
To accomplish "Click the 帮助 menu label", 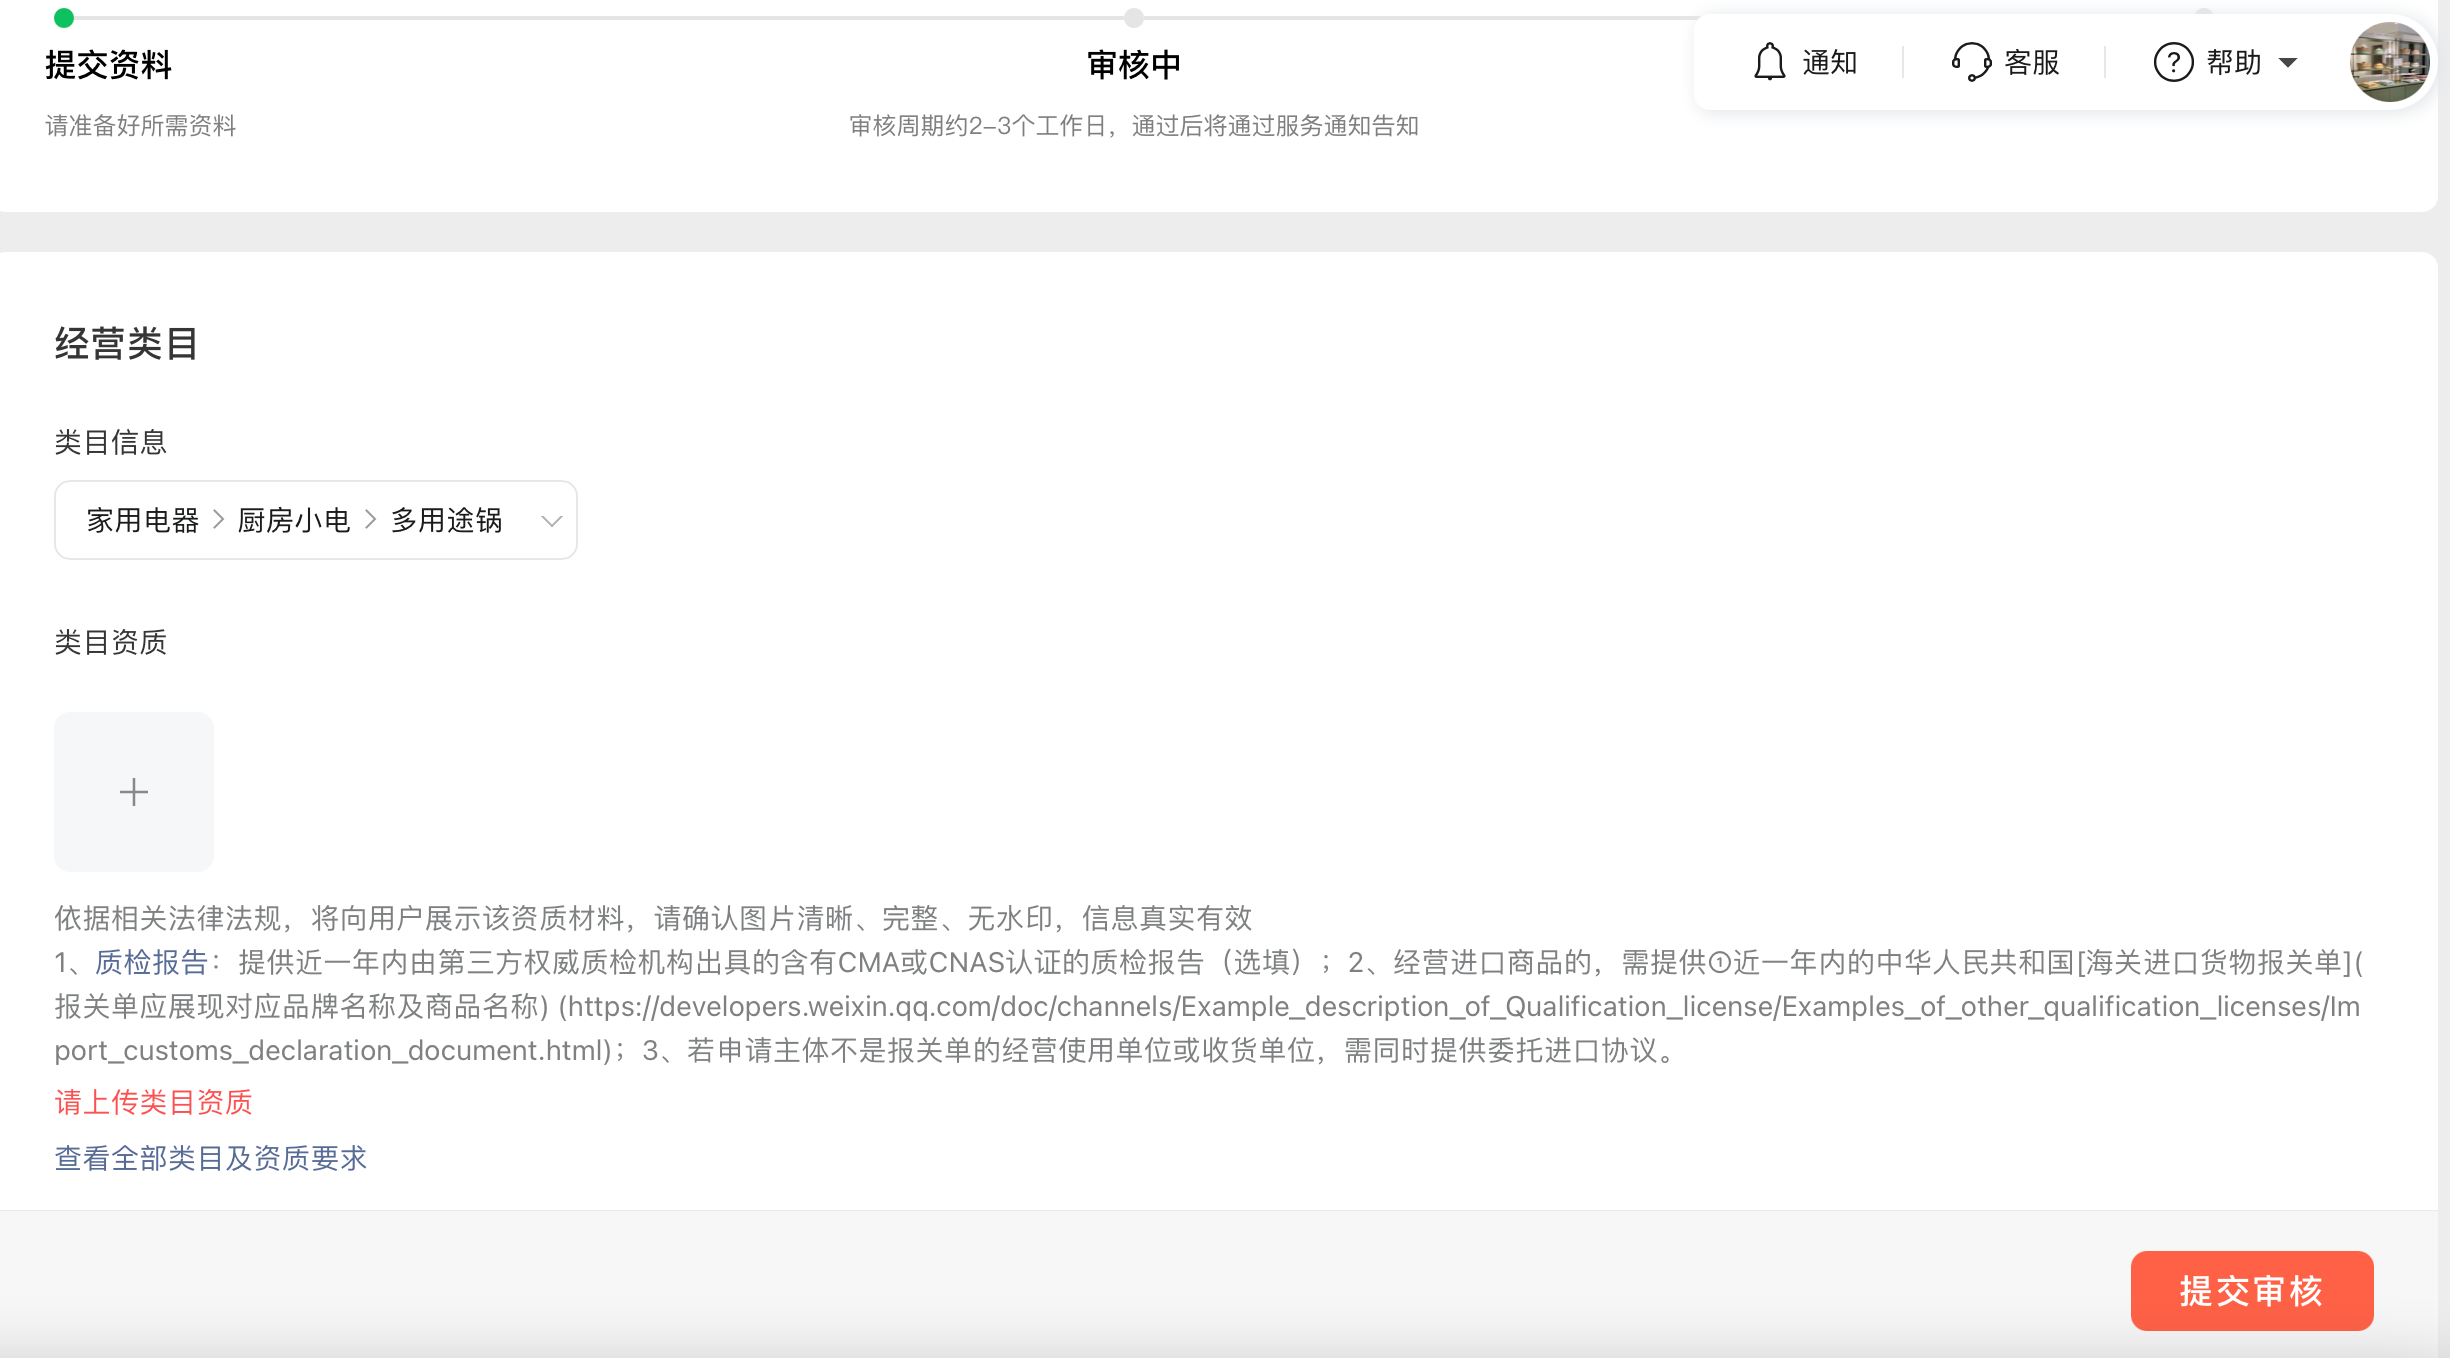I will click(x=2233, y=63).
